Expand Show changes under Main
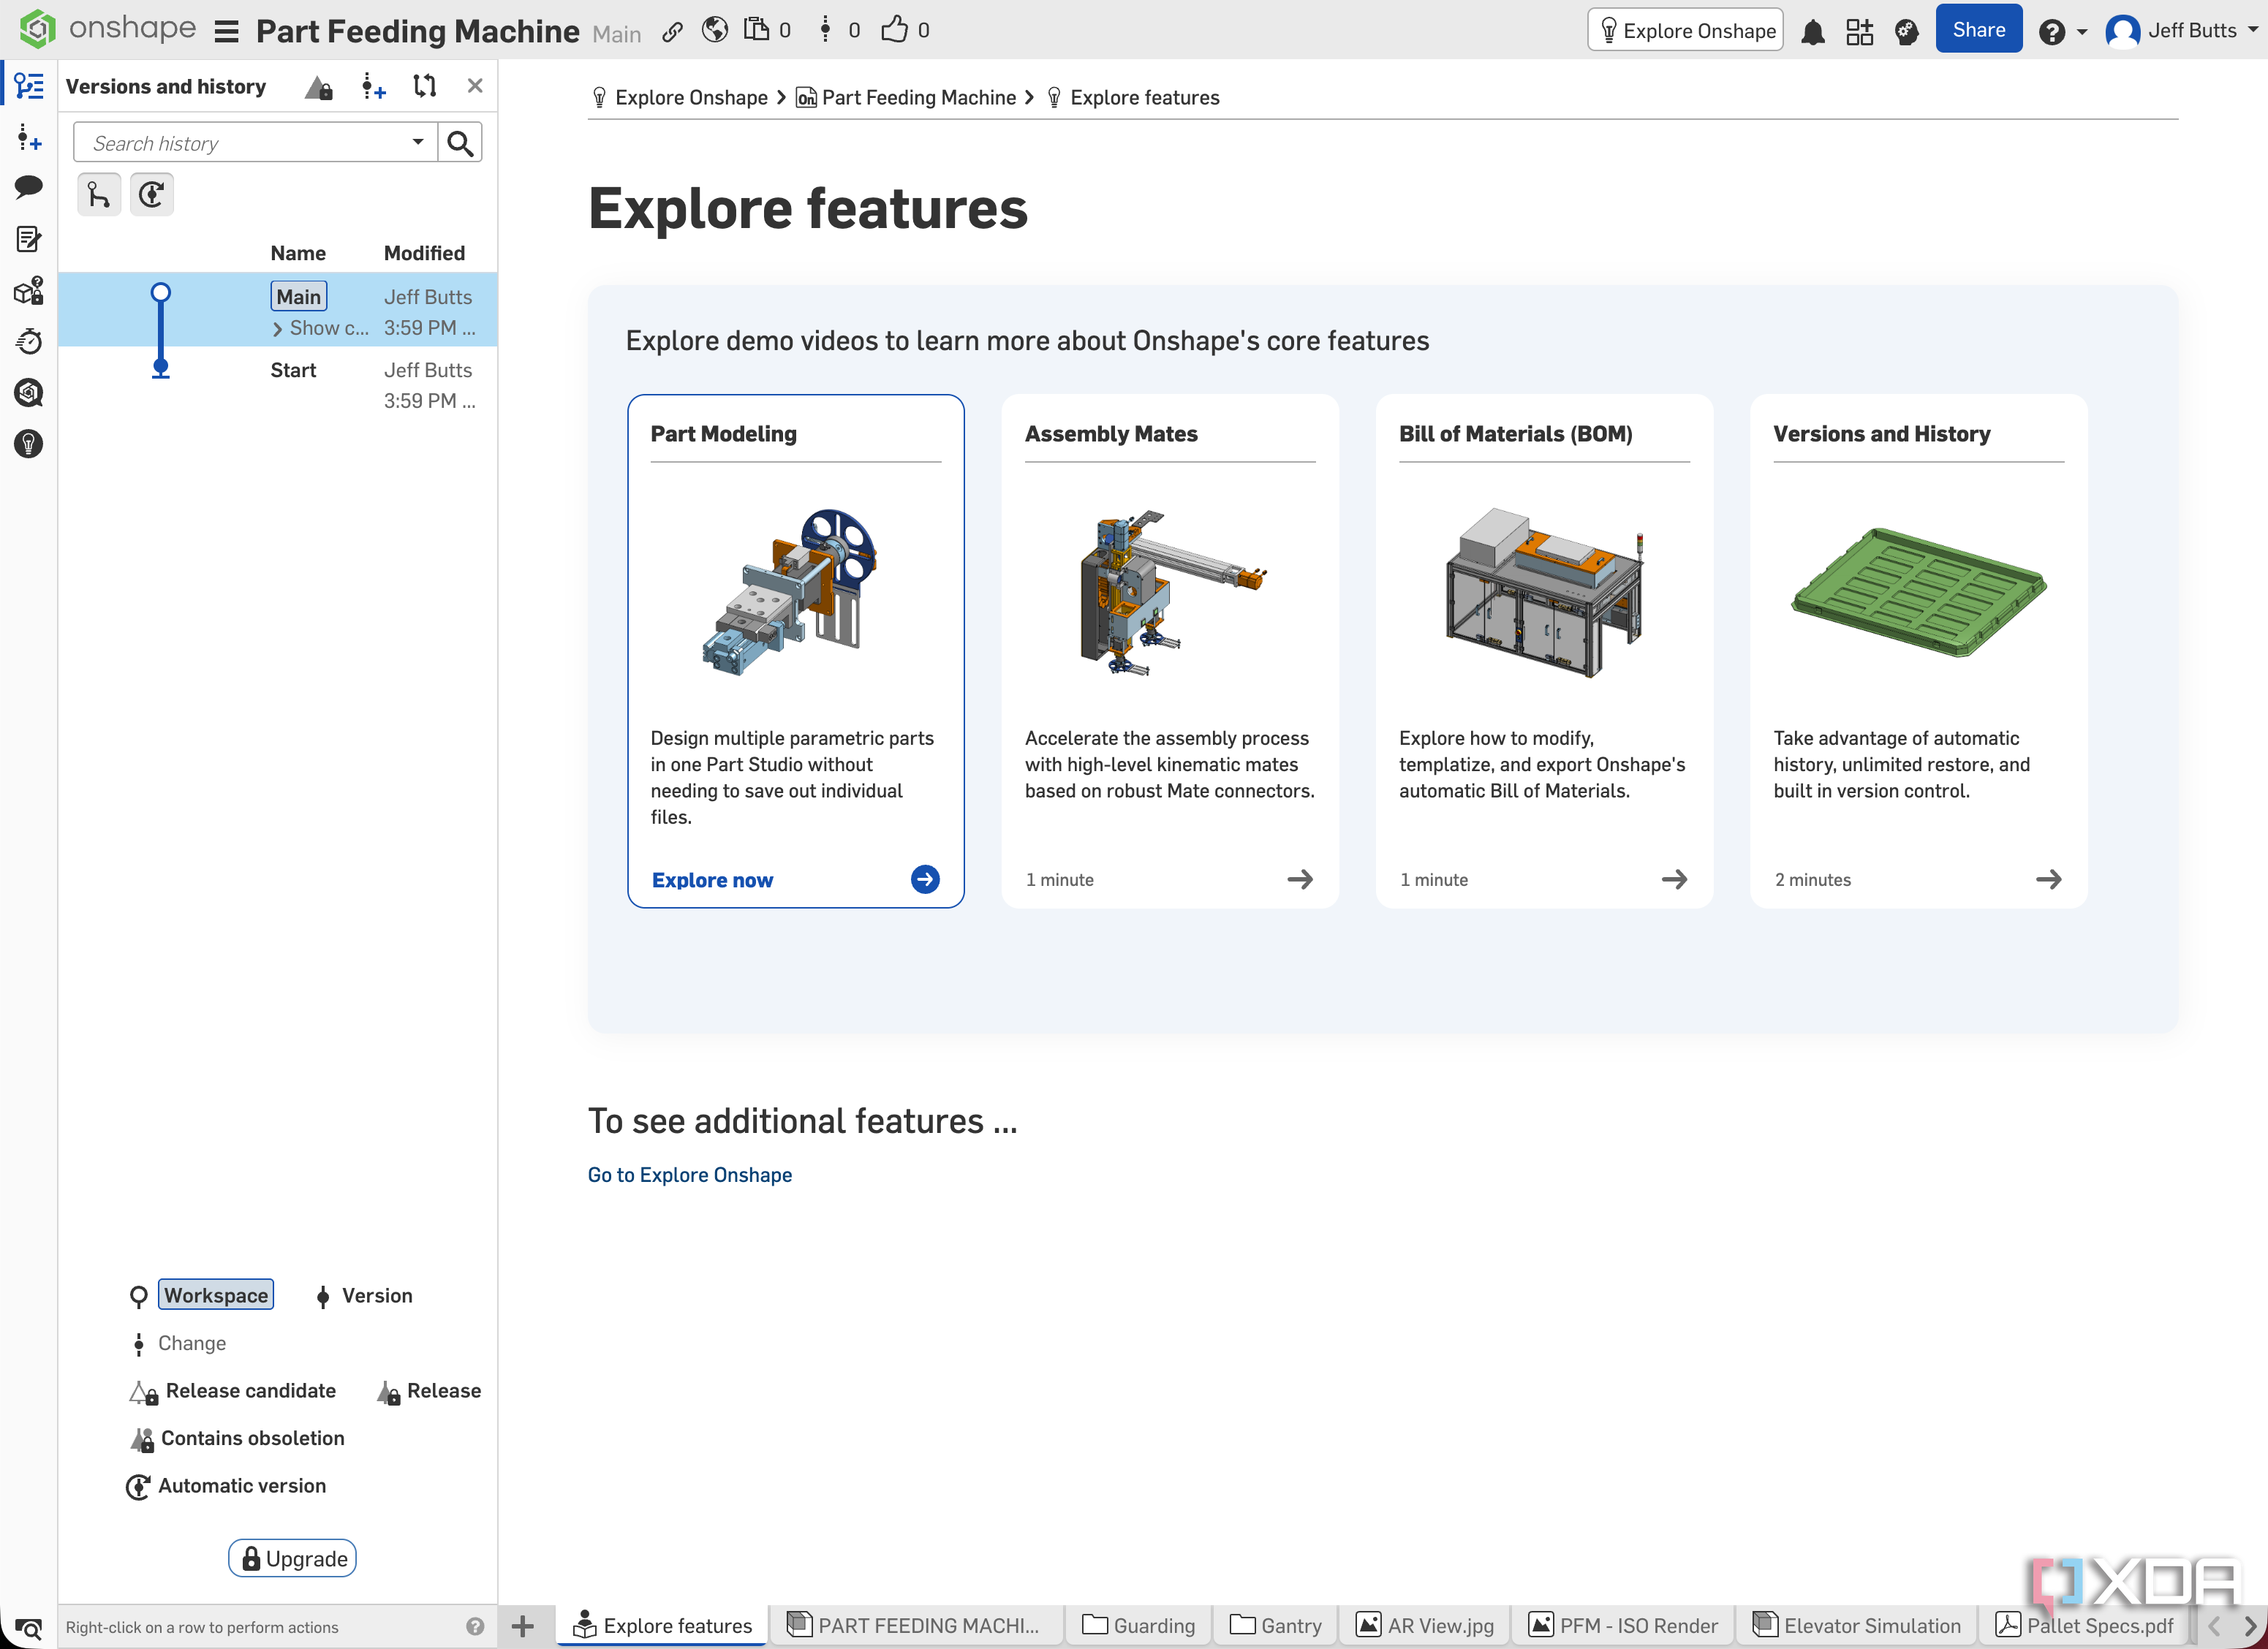 tap(321, 328)
